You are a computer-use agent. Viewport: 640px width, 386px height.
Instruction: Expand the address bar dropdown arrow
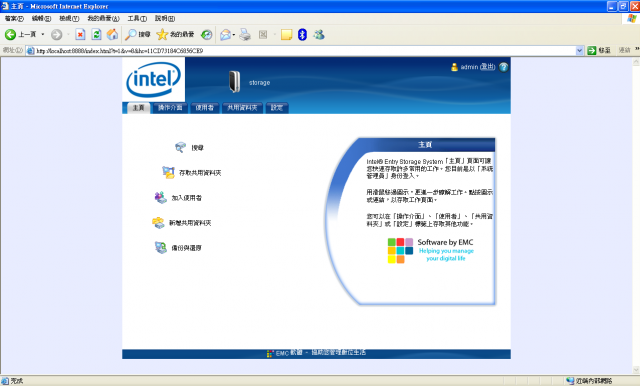click(x=580, y=51)
